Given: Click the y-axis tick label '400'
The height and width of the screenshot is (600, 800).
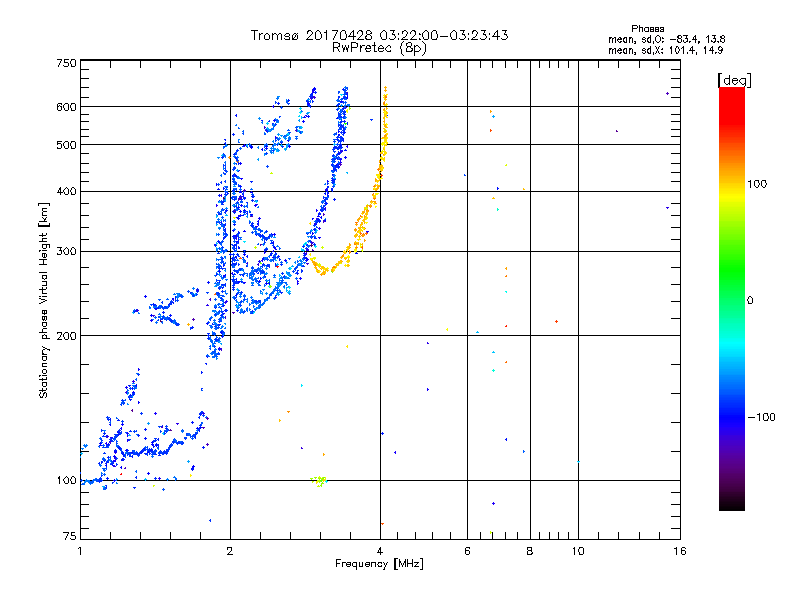Looking at the screenshot, I should (x=66, y=191).
